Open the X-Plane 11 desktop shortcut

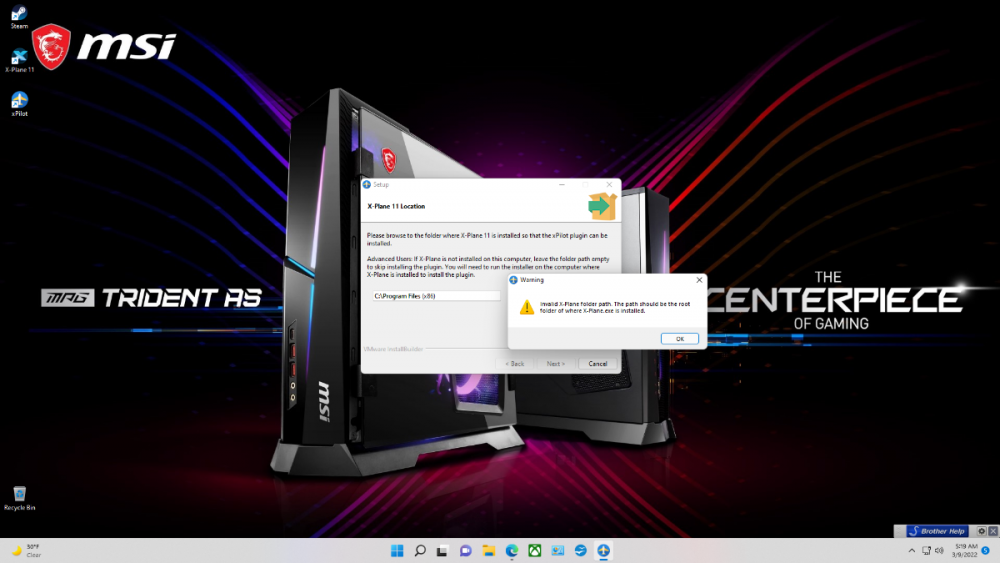pyautogui.click(x=19, y=61)
